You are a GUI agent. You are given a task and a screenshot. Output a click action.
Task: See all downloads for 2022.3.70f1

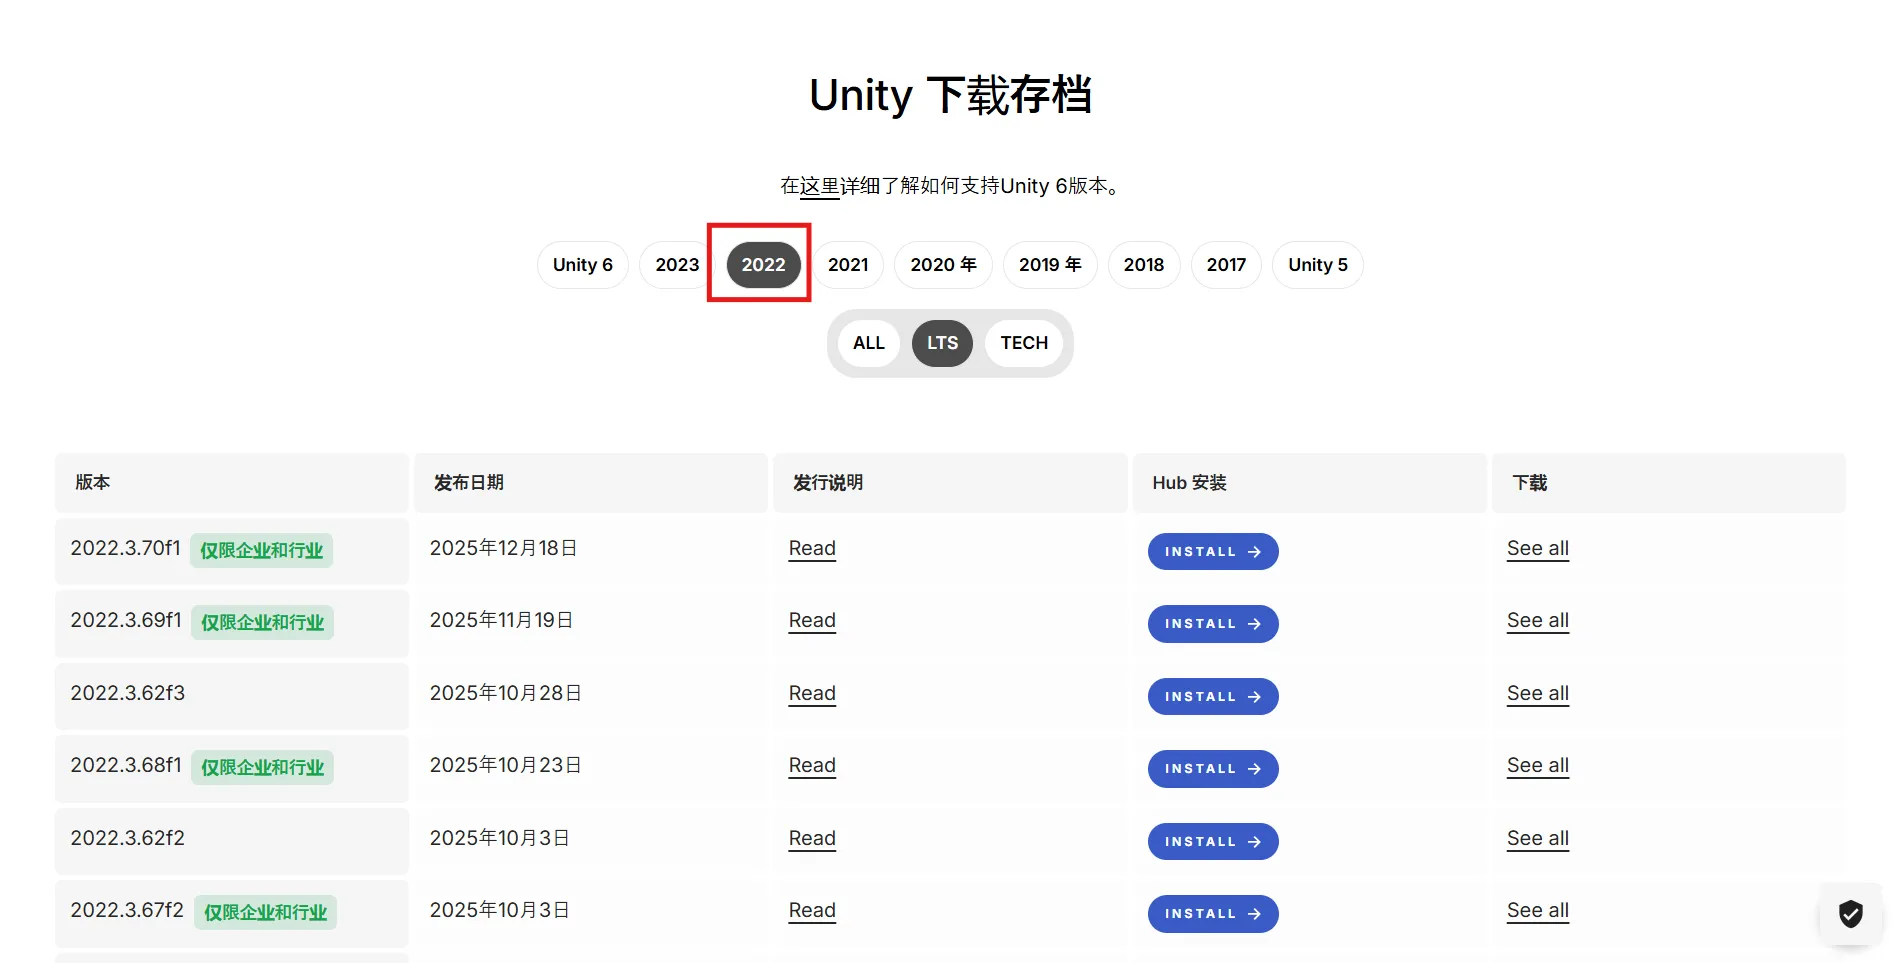pos(1537,549)
